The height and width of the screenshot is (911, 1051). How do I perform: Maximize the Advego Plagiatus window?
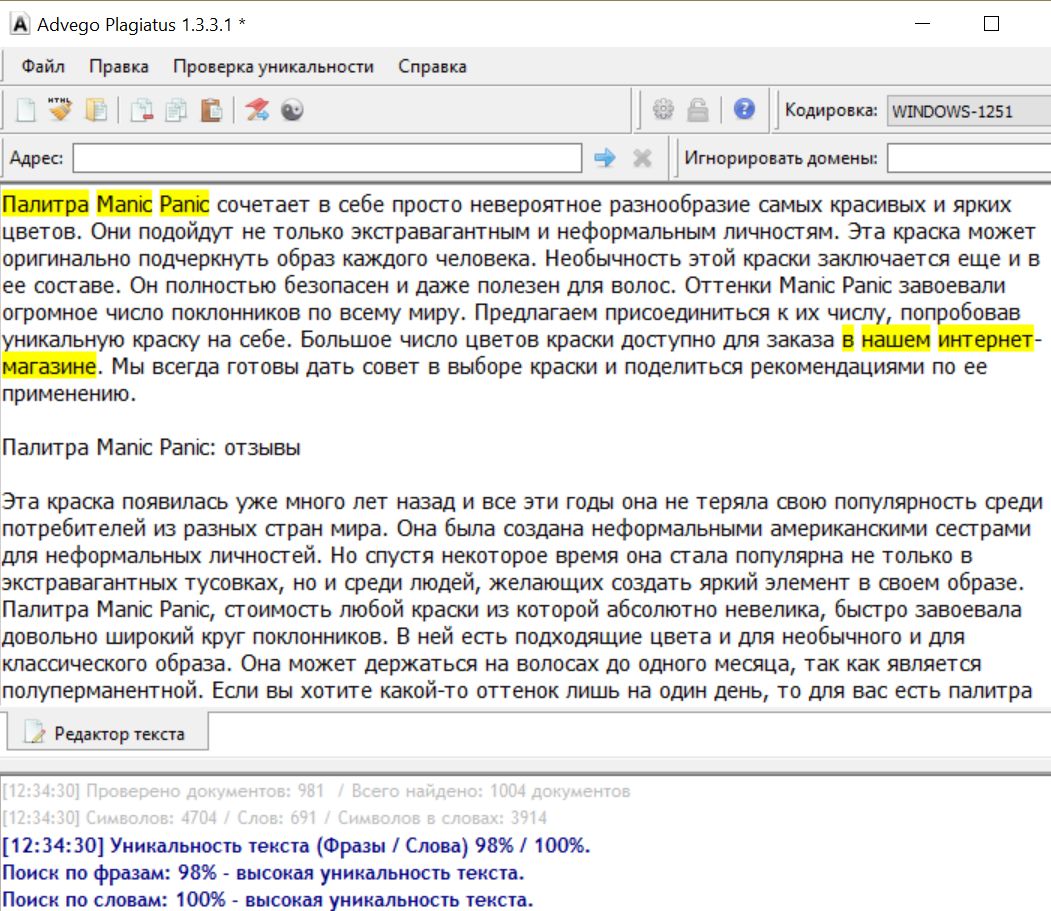pos(991,23)
